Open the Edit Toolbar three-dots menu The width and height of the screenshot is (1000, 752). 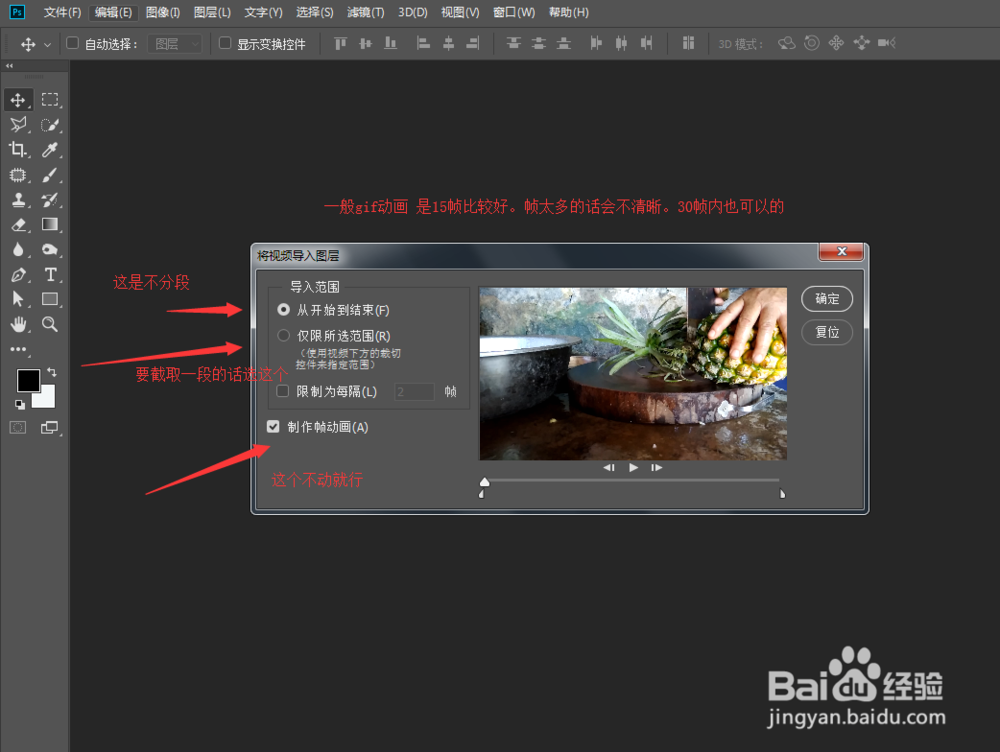(18, 349)
